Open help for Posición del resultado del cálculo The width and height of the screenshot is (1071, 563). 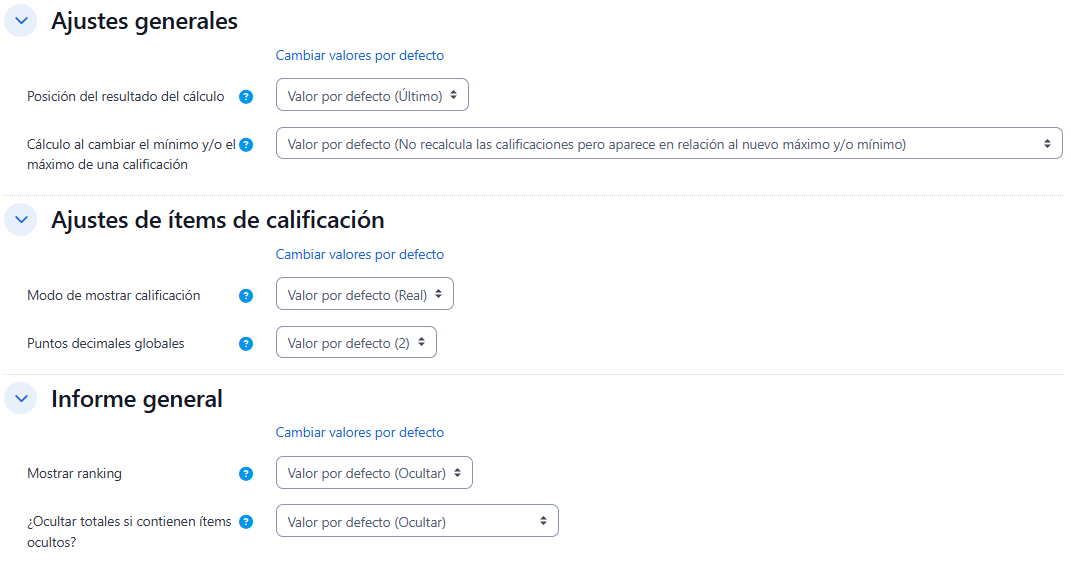pos(246,97)
